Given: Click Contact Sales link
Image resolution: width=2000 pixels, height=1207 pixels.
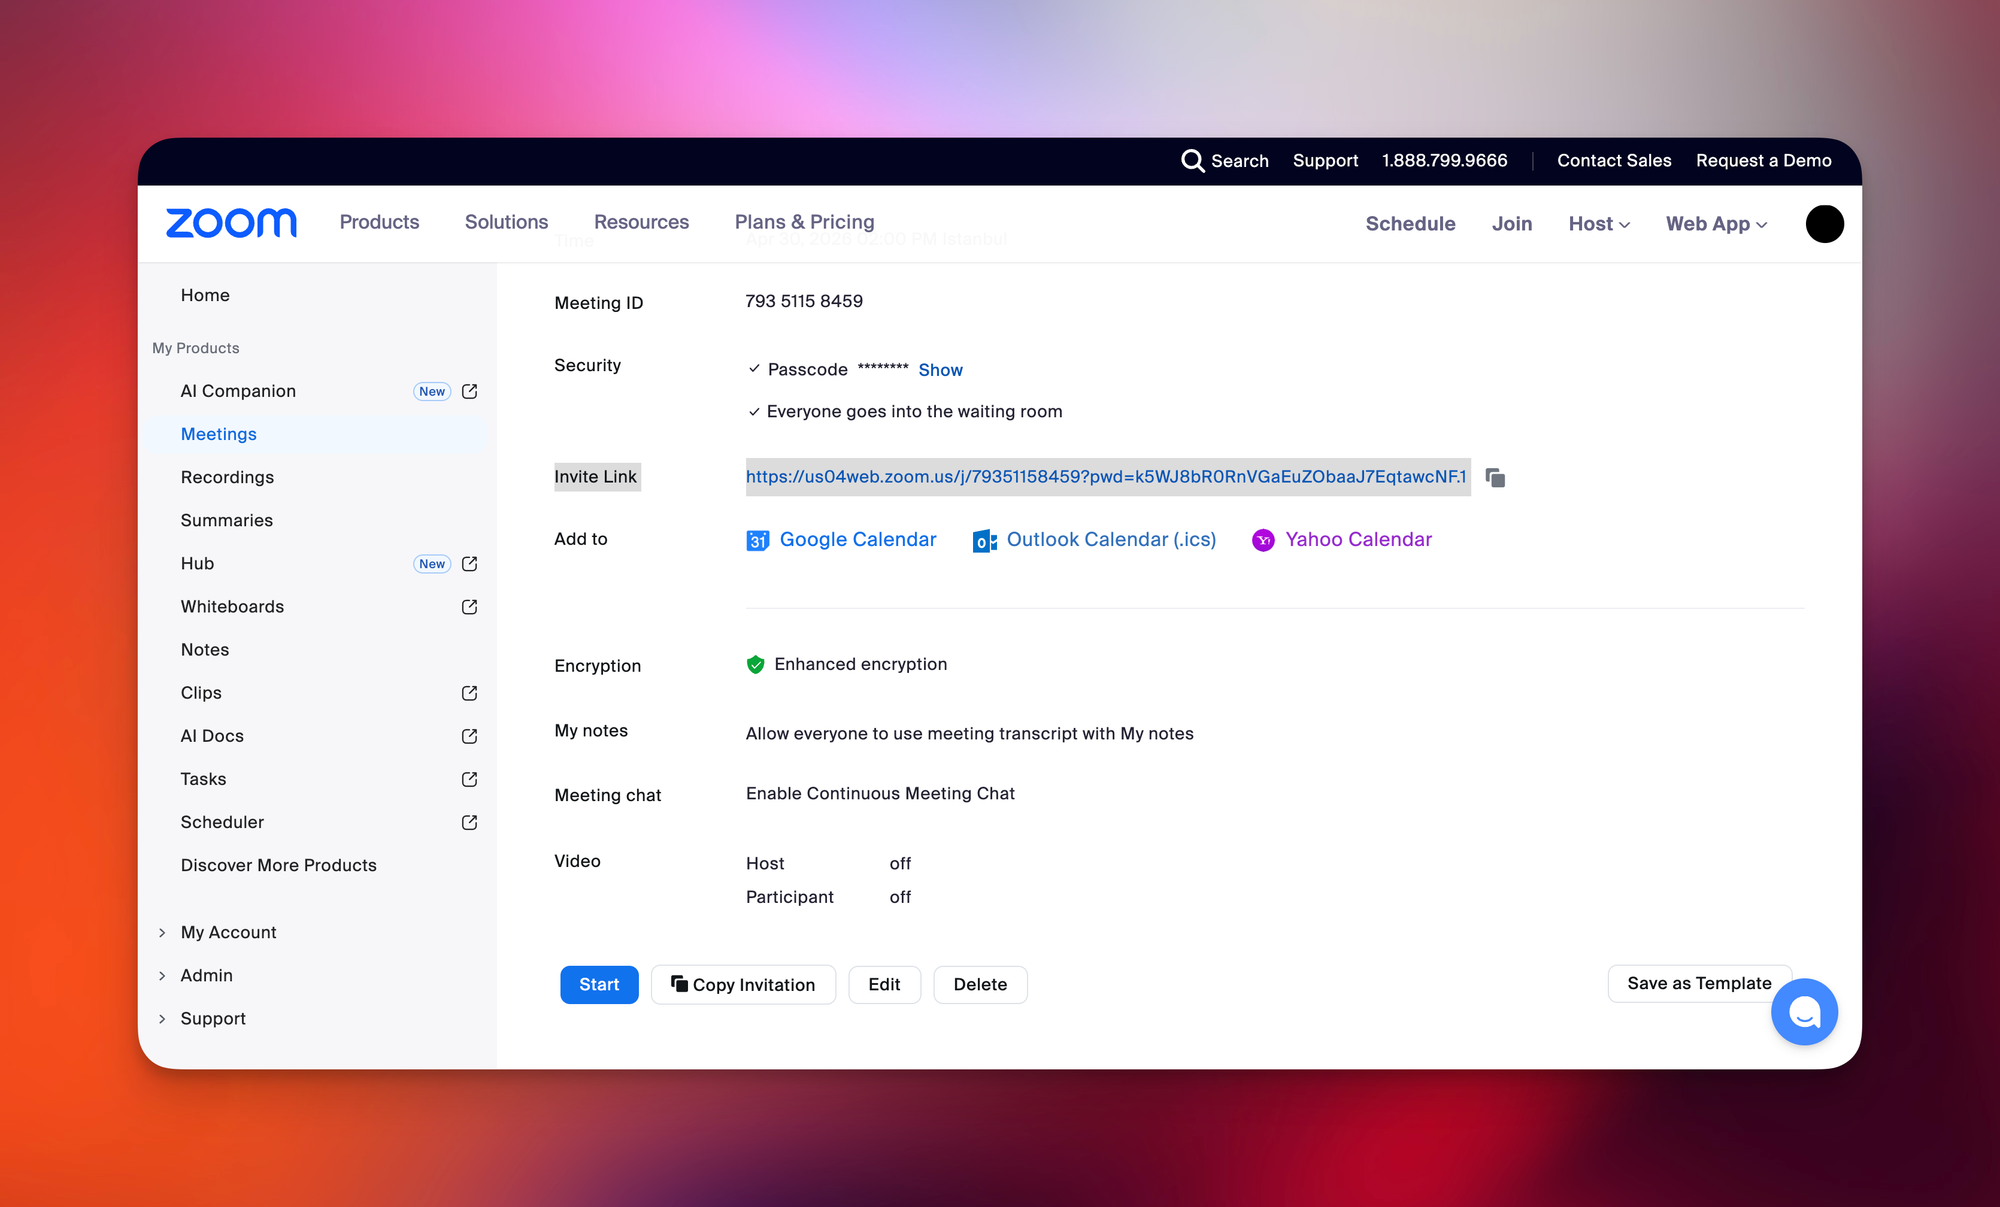Looking at the screenshot, I should coord(1614,161).
